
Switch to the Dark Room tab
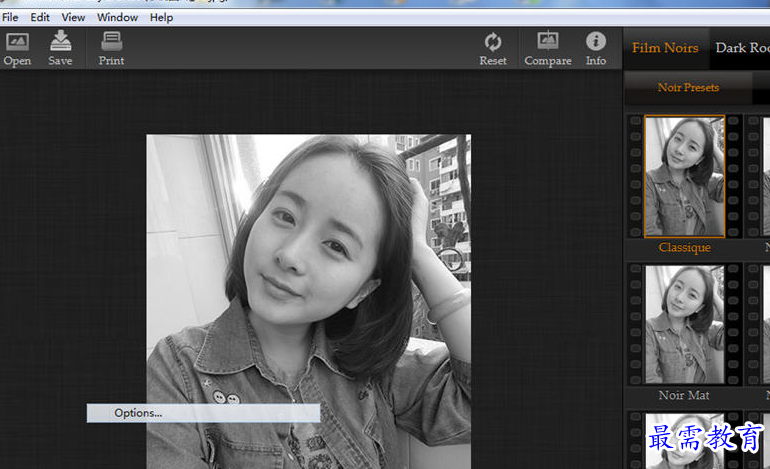(742, 48)
